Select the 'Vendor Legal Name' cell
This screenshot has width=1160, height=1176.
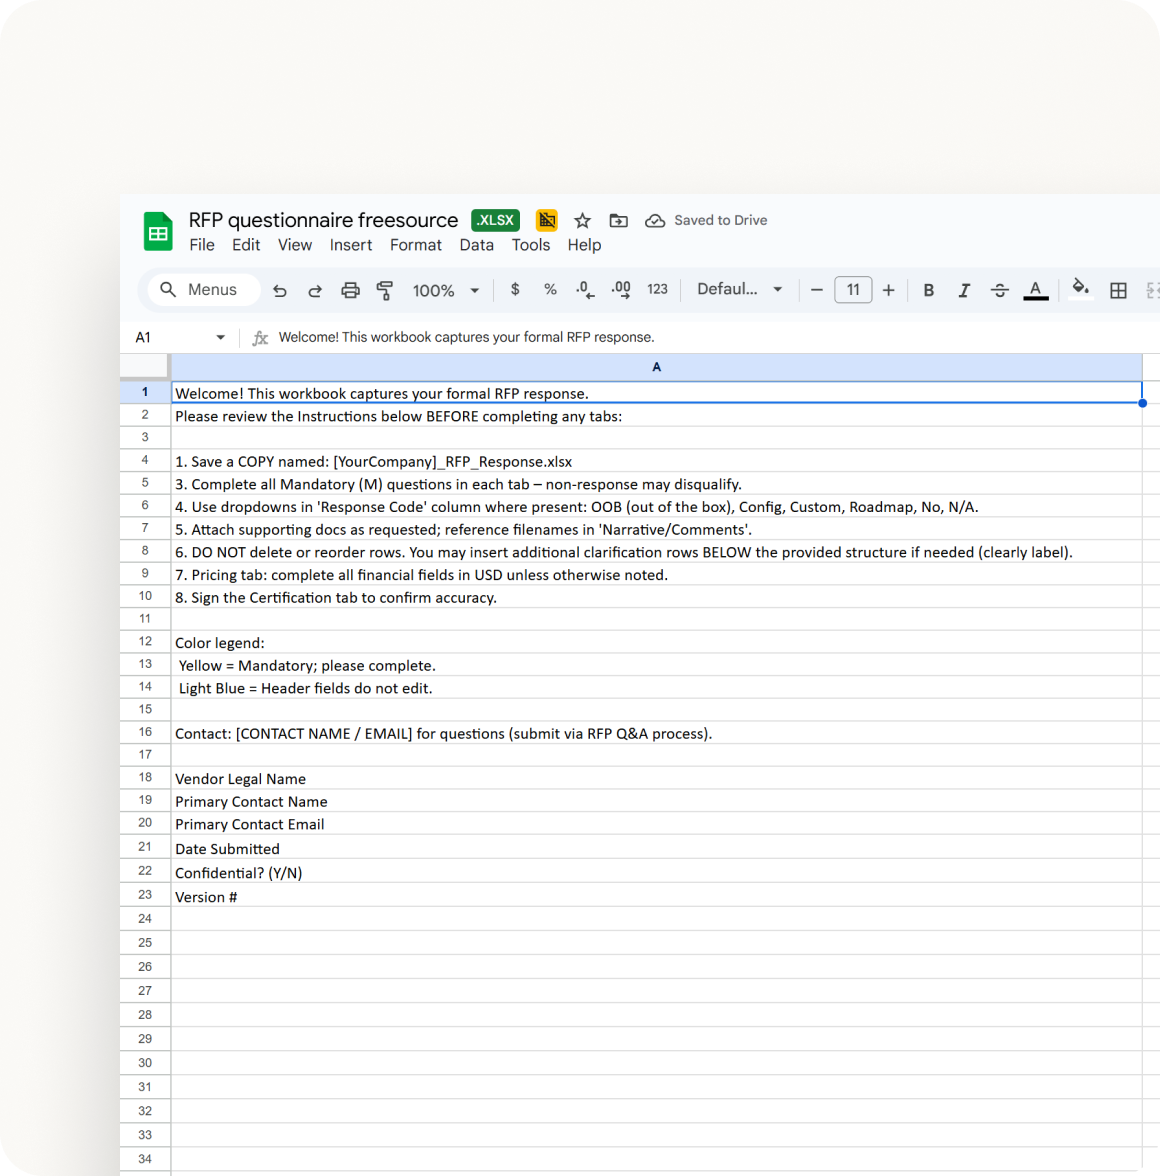point(656,778)
